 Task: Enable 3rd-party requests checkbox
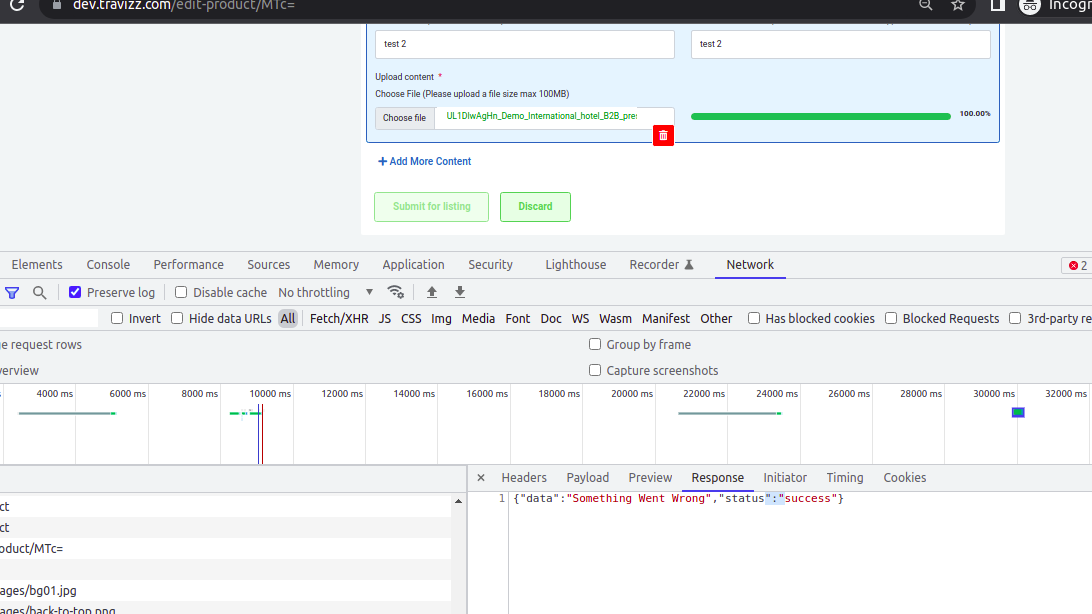(x=1015, y=318)
